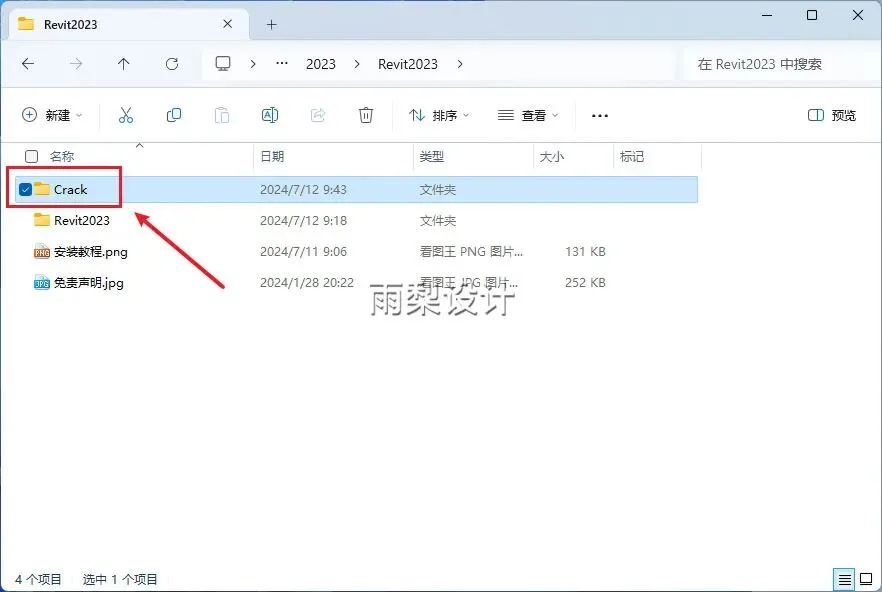Click the JPG file icon of 免责声明

point(42,282)
